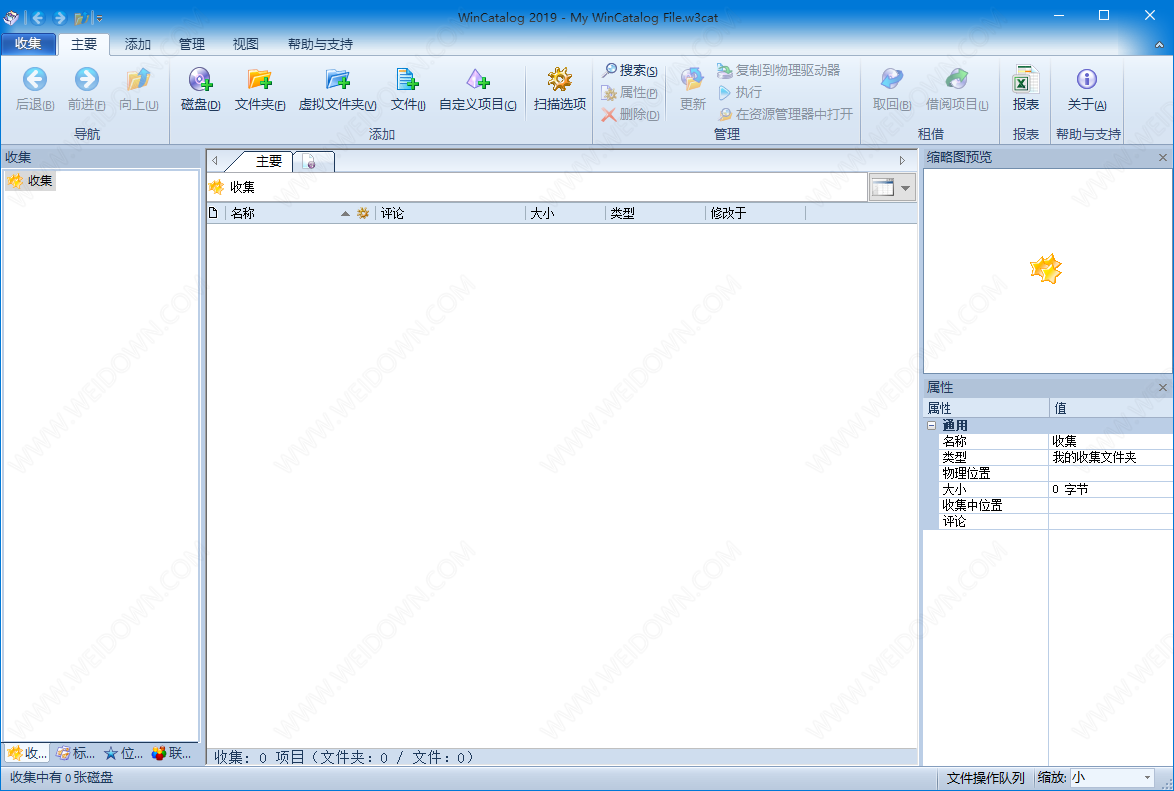This screenshot has width=1174, height=791.
Task: Click 搜索 search in the manage group
Action: (629, 71)
